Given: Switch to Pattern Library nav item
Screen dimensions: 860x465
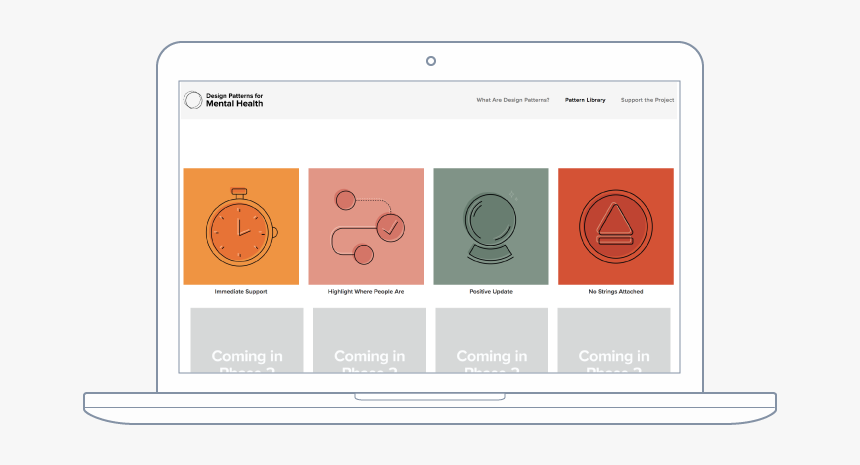Looking at the screenshot, I should click(x=585, y=100).
